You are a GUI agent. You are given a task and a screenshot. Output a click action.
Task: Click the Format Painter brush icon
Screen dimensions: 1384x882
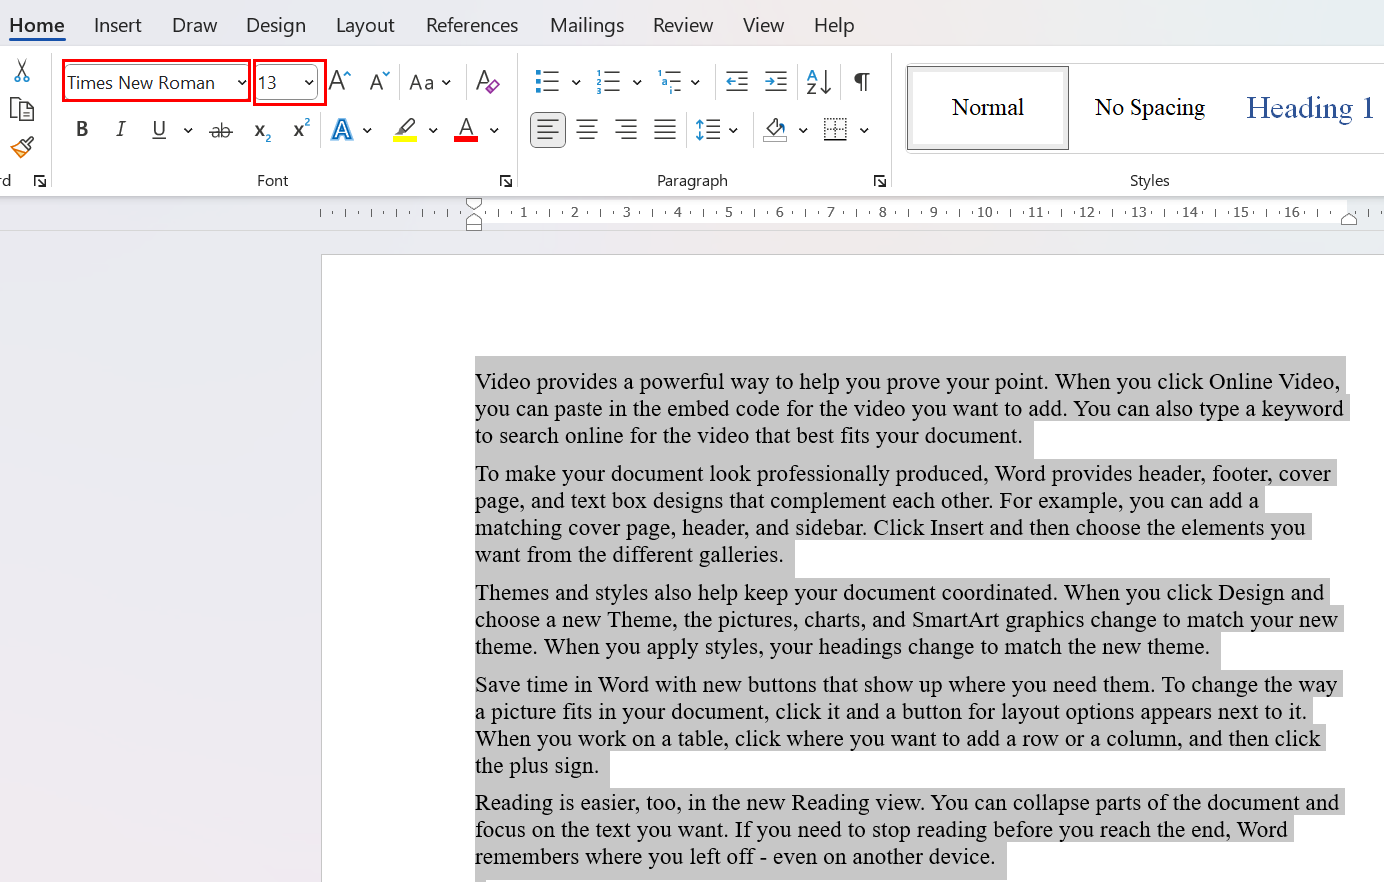point(22,148)
